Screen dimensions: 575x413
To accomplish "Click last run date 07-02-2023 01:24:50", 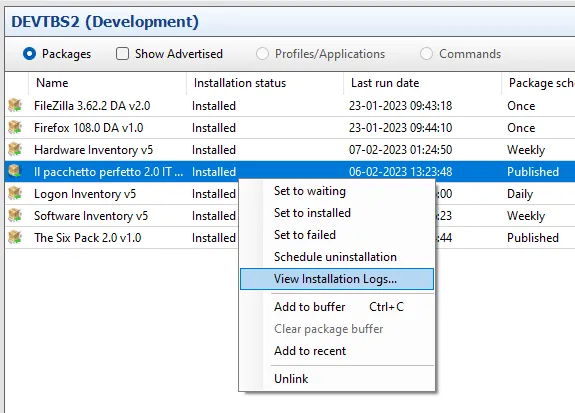I will click(400, 150).
